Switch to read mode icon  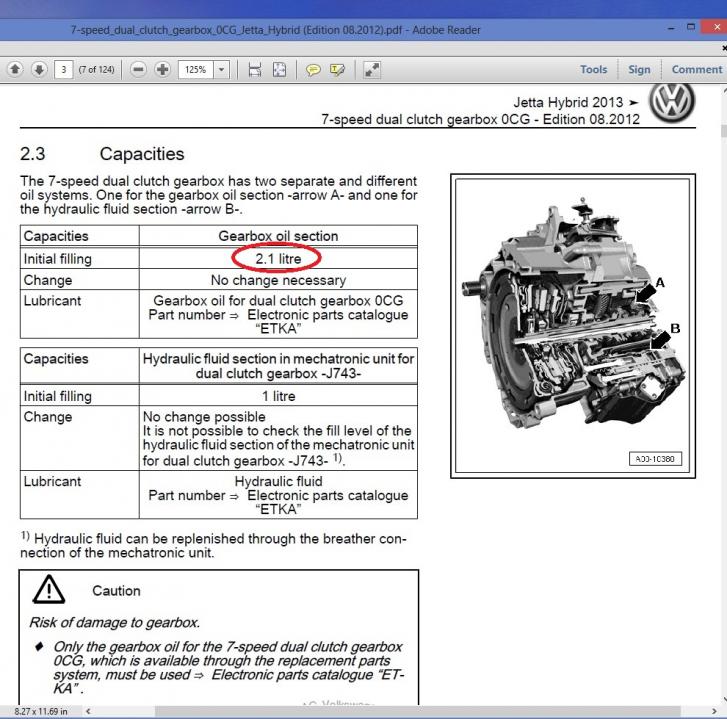(372, 70)
